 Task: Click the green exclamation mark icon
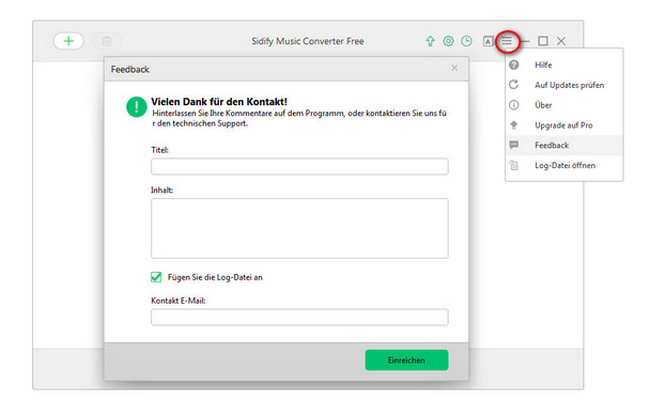136,107
